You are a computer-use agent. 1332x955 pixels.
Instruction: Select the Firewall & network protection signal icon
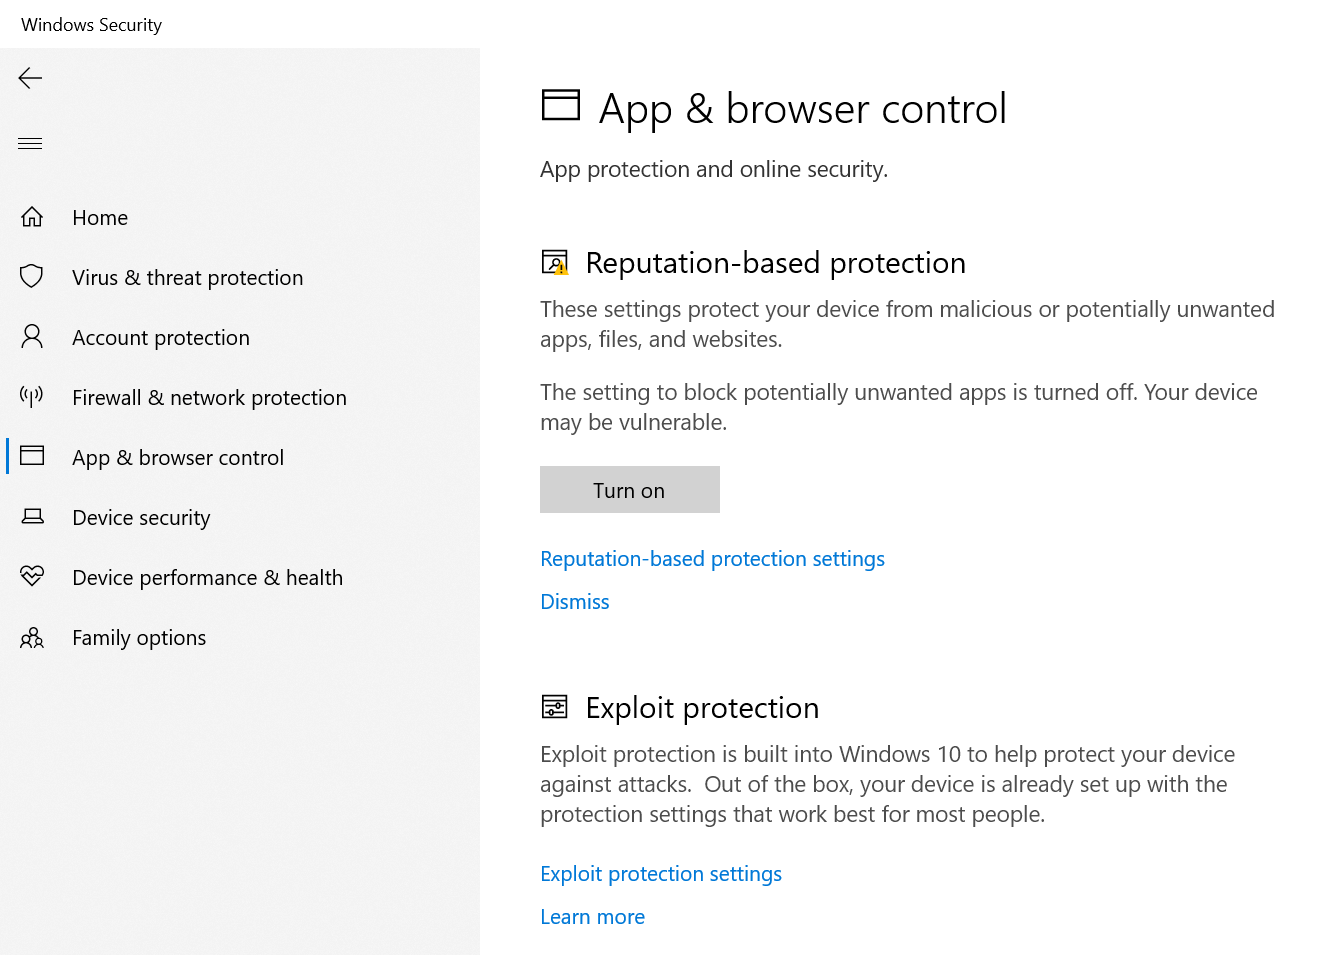(x=31, y=397)
